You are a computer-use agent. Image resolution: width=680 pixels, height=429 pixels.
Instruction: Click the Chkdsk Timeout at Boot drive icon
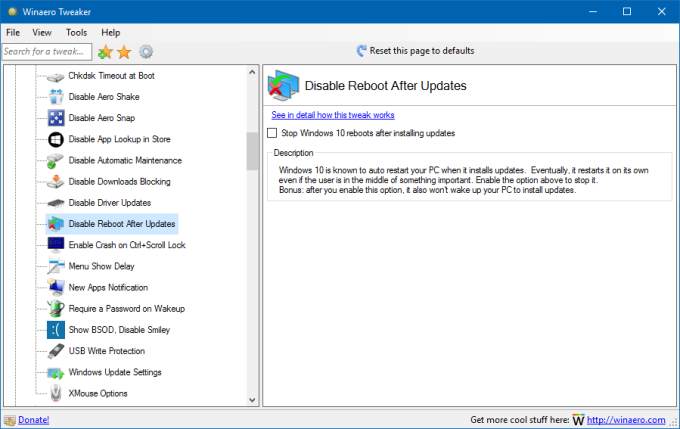click(x=56, y=77)
